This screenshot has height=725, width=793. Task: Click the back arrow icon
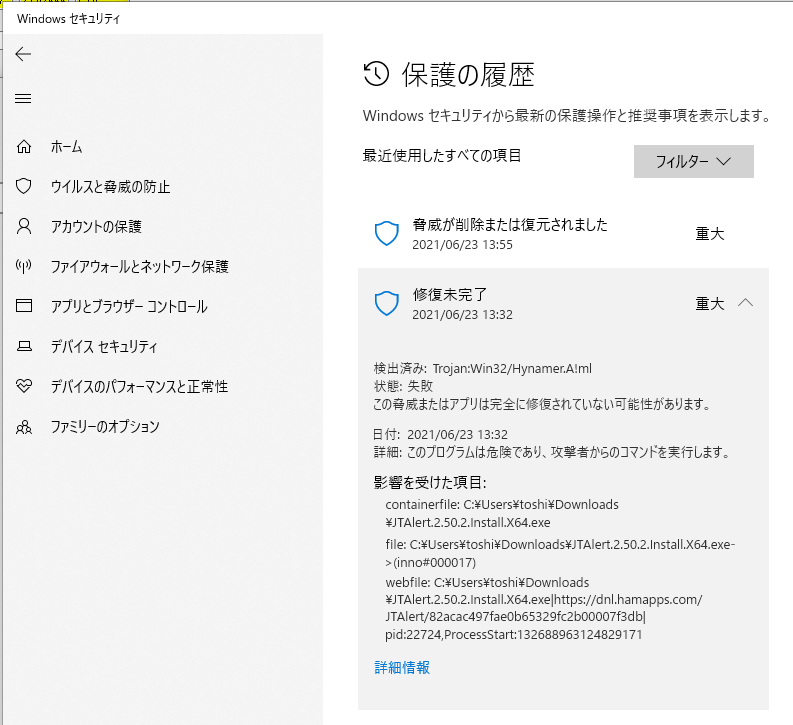click(x=23, y=54)
